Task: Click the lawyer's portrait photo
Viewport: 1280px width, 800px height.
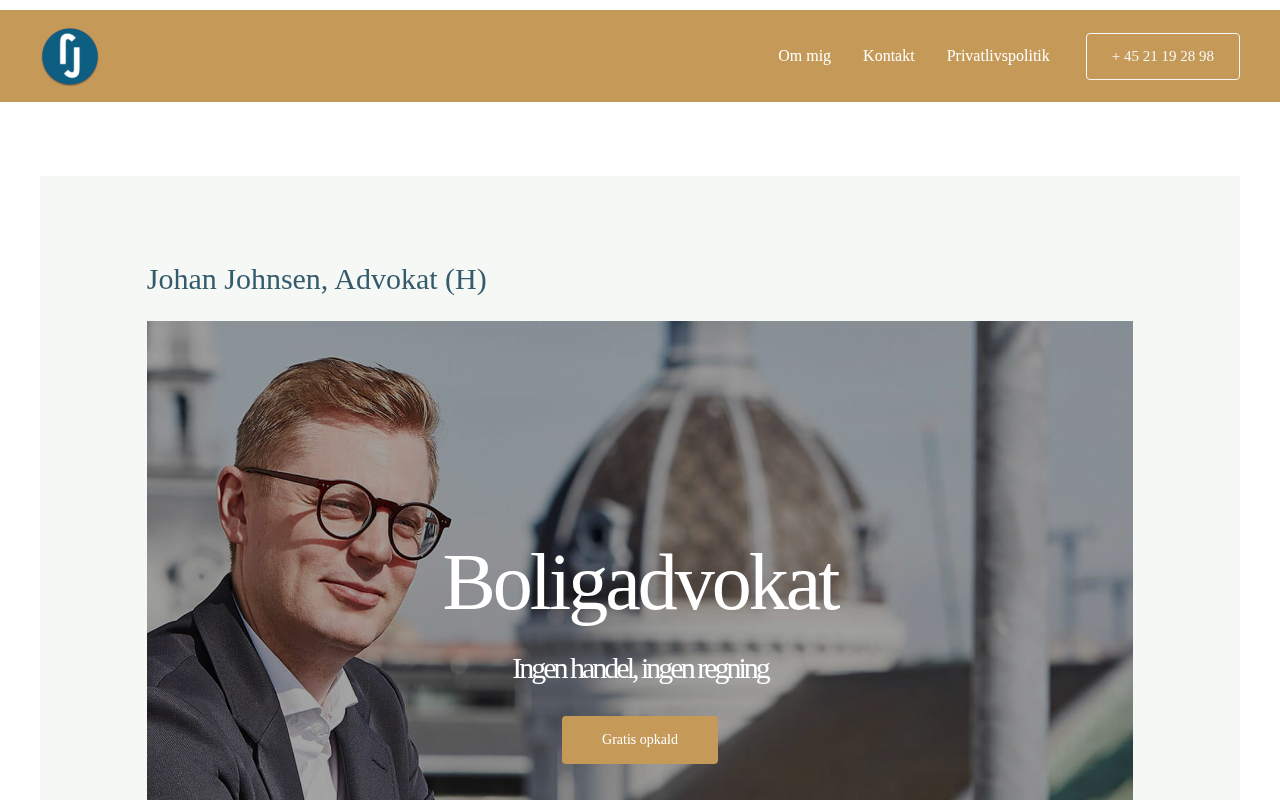Action: (330, 570)
